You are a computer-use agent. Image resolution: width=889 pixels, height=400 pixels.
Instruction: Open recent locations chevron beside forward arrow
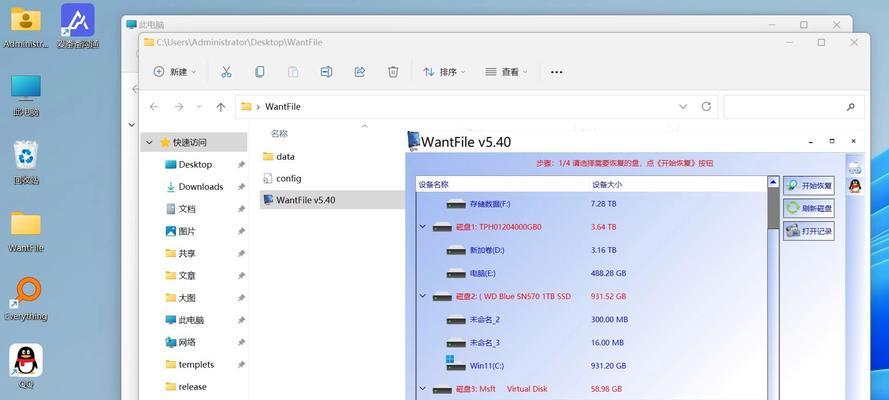click(x=199, y=107)
